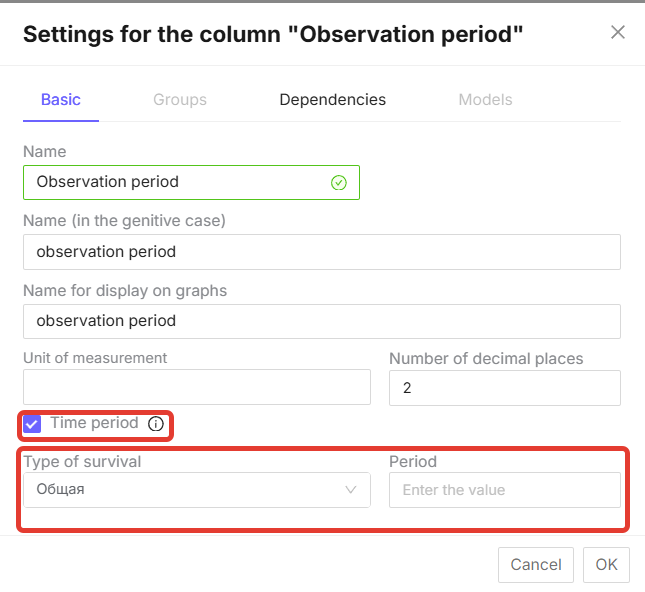Image resolution: width=645 pixels, height=592 pixels.
Task: Click Number of decimal places field
Action: (504, 388)
